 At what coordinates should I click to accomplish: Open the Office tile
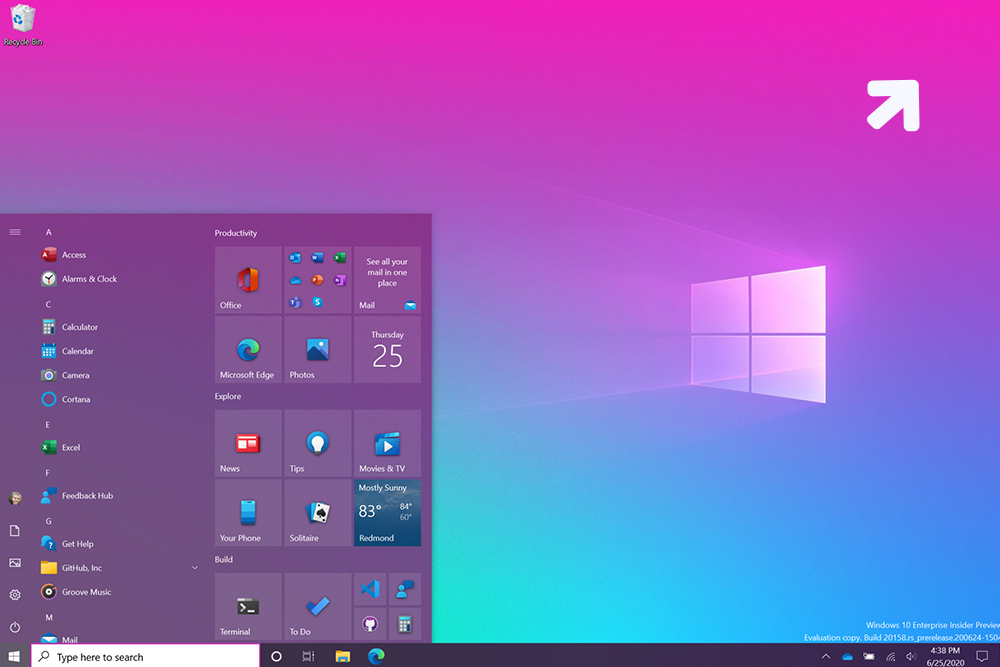[x=248, y=280]
